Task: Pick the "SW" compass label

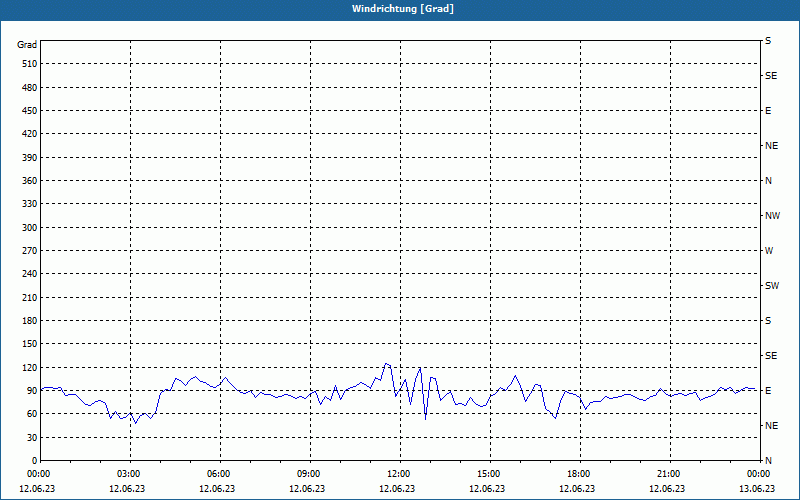Action: coord(772,286)
